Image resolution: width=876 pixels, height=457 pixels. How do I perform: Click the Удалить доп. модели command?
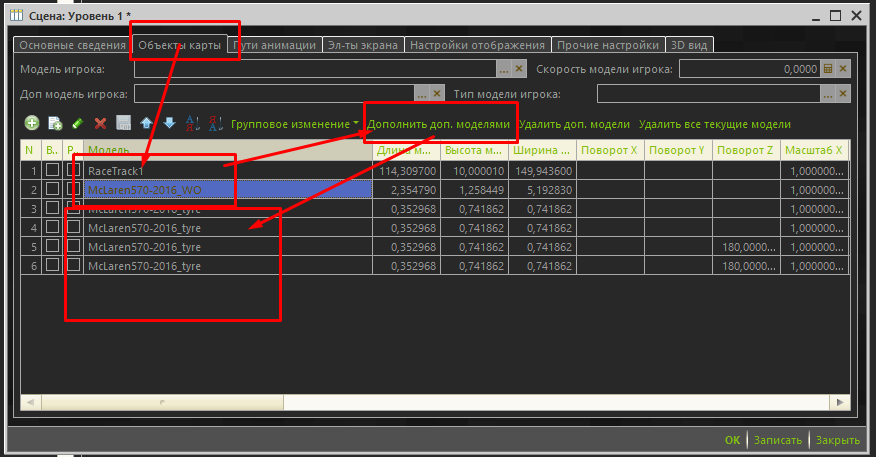point(574,124)
